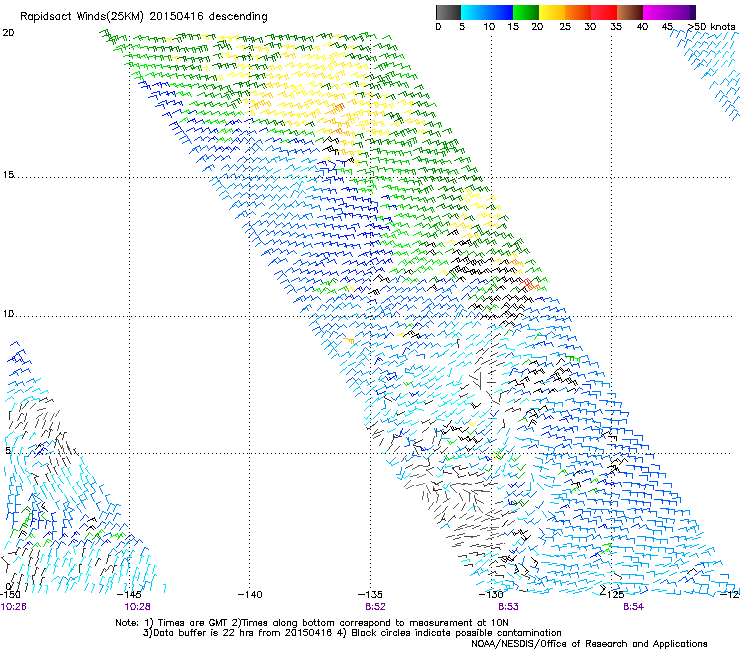Select the gray 0-5 knots legend segment
This screenshot has width=740, height=650.
(448, 12)
